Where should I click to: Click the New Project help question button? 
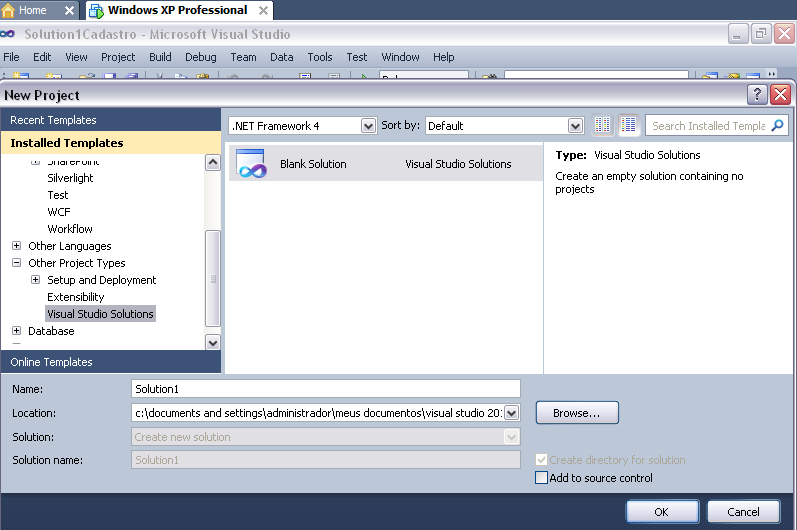coord(757,95)
